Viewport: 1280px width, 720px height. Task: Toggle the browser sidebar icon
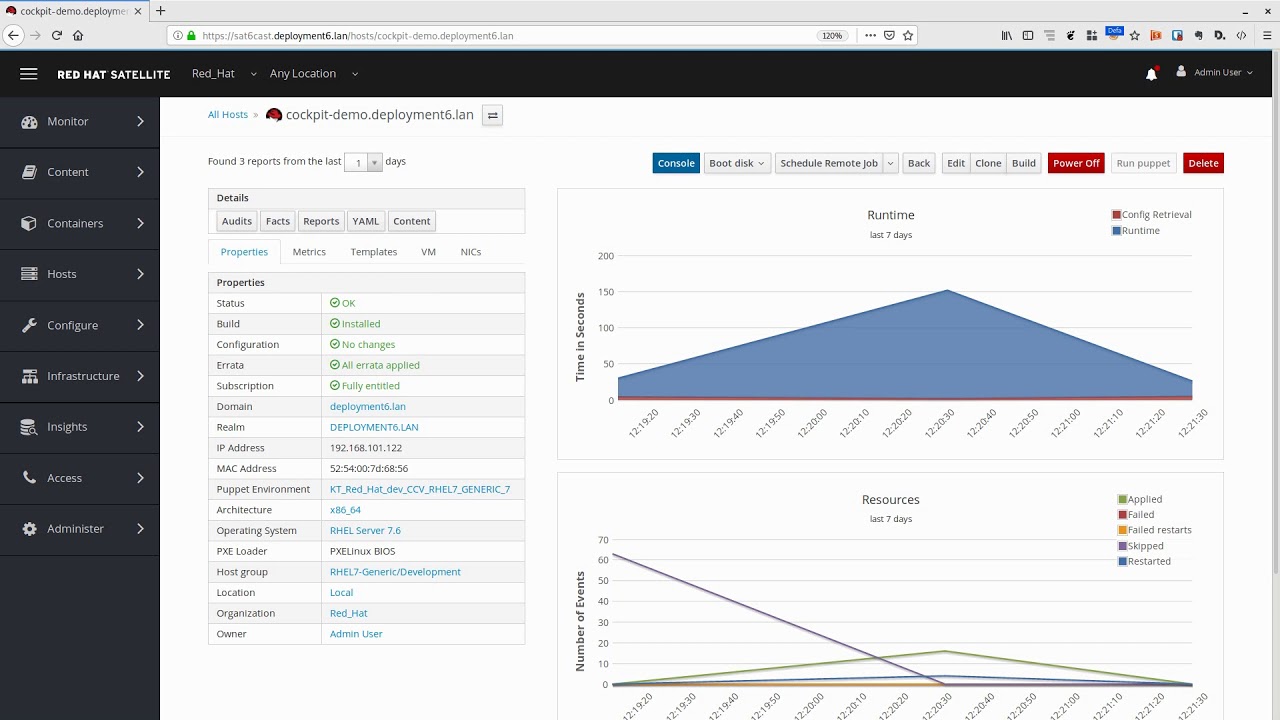click(x=1027, y=35)
